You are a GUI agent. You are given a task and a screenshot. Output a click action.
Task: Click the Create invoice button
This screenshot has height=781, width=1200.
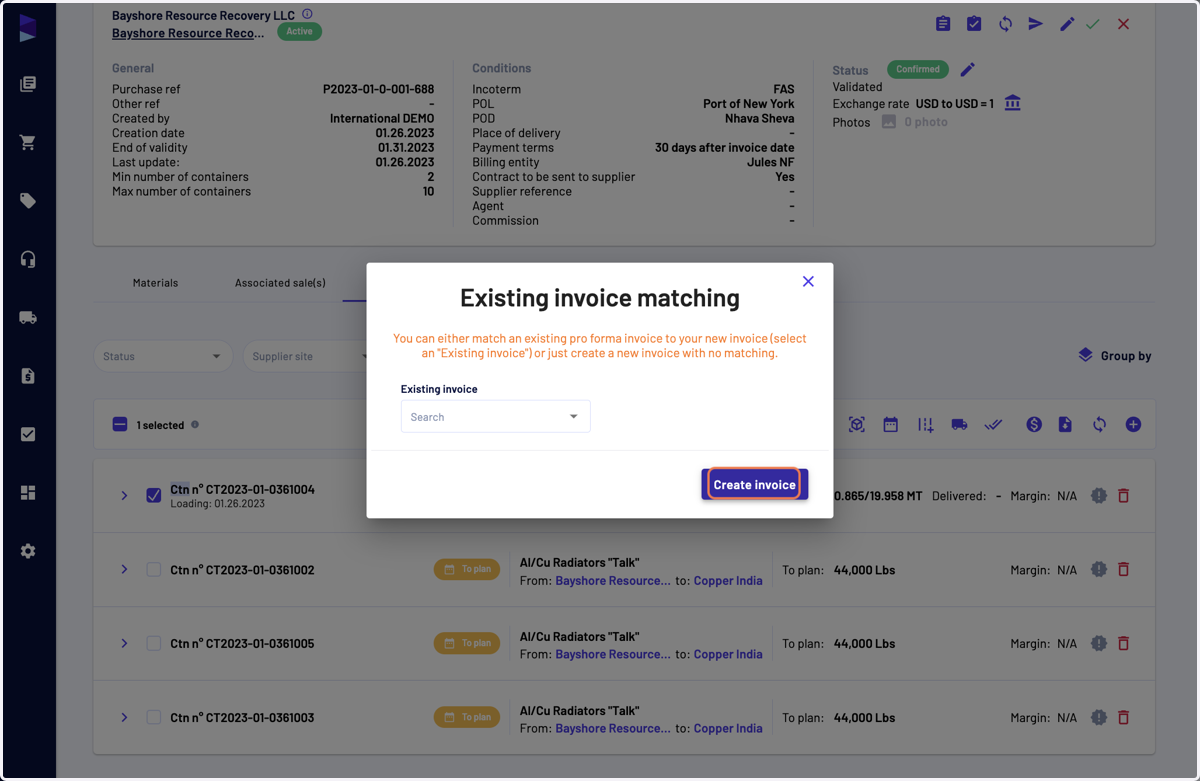(755, 485)
